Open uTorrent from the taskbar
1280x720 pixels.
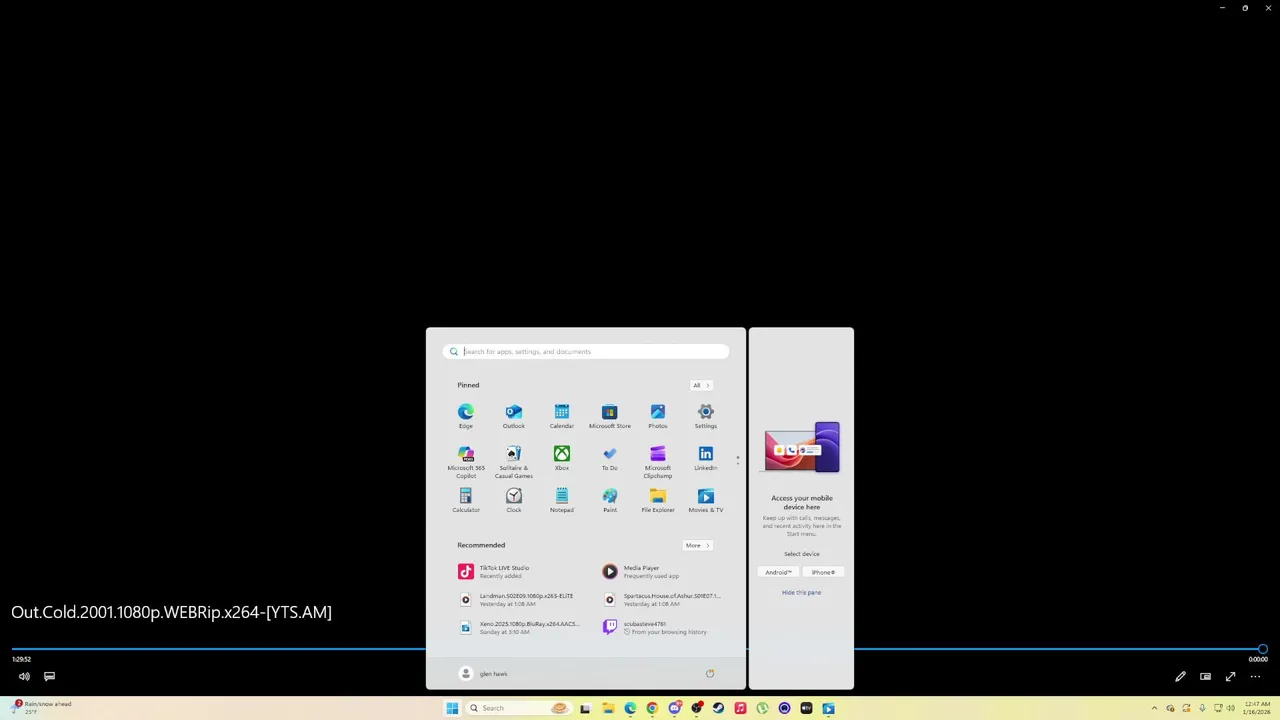point(762,708)
